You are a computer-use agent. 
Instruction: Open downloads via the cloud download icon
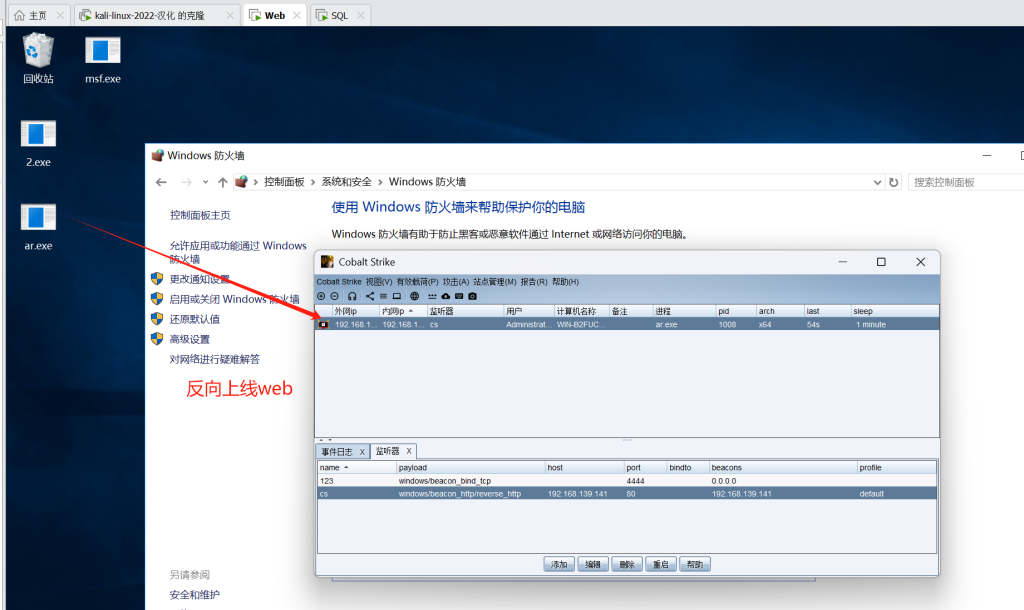[x=445, y=297]
